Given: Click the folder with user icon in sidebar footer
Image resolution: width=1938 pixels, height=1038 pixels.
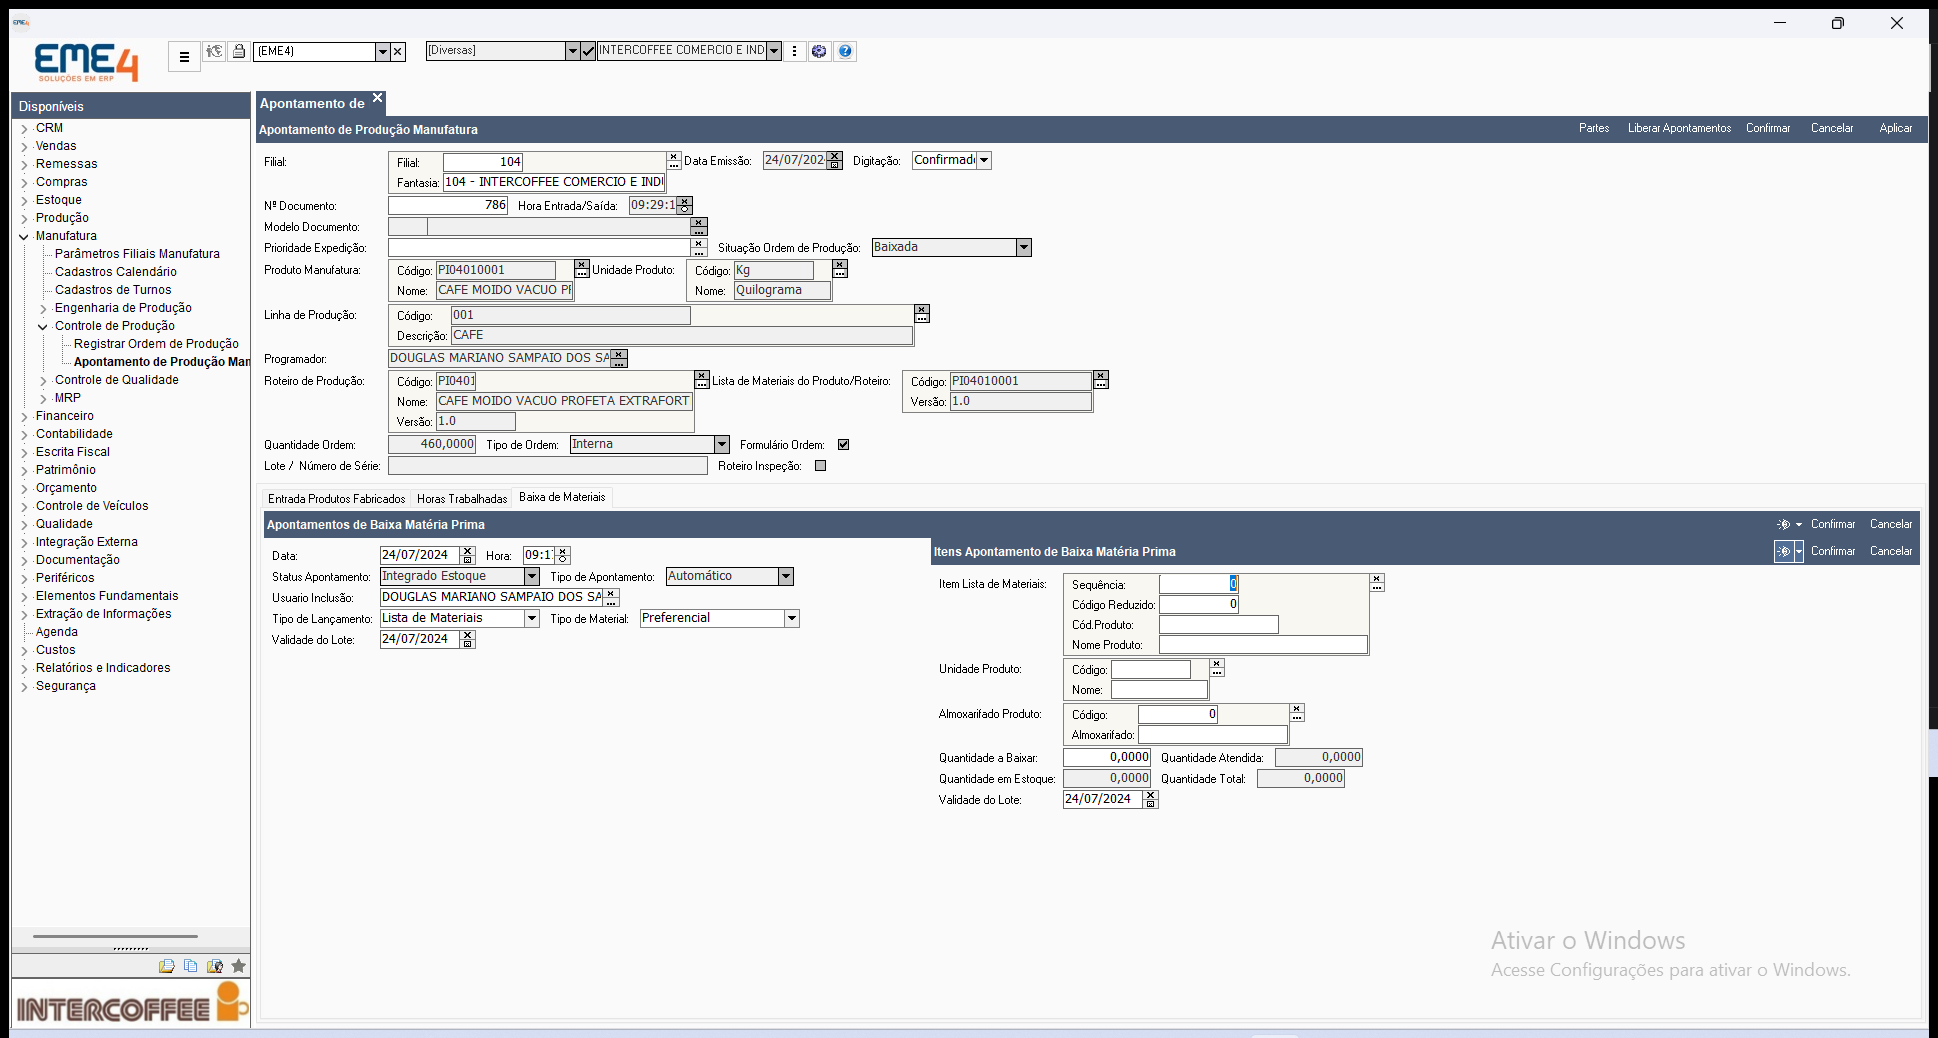Looking at the screenshot, I should point(214,966).
